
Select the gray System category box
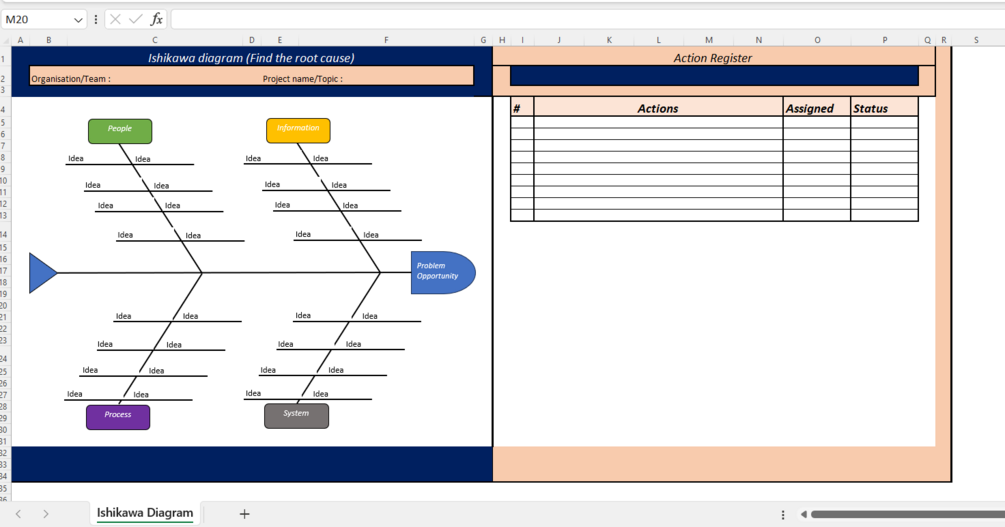pos(296,415)
